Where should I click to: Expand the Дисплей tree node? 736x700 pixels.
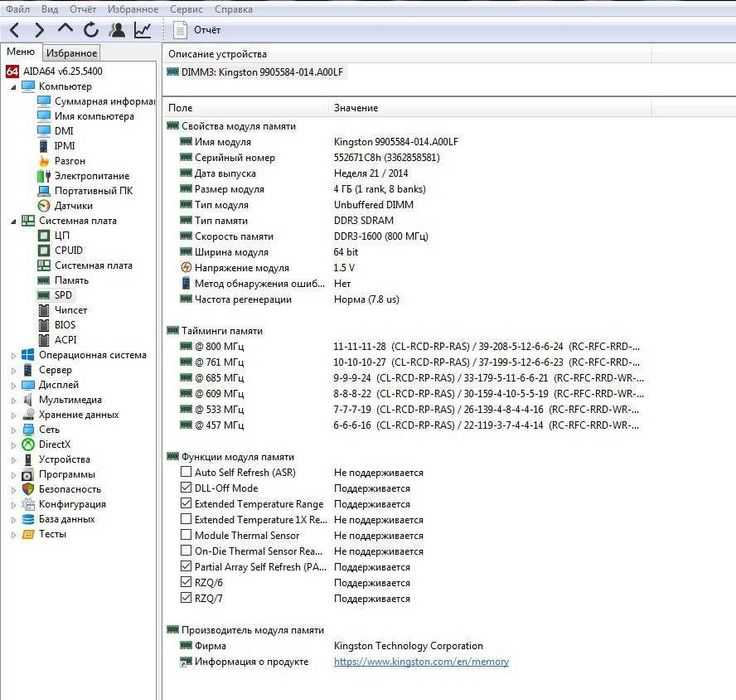coord(13,385)
